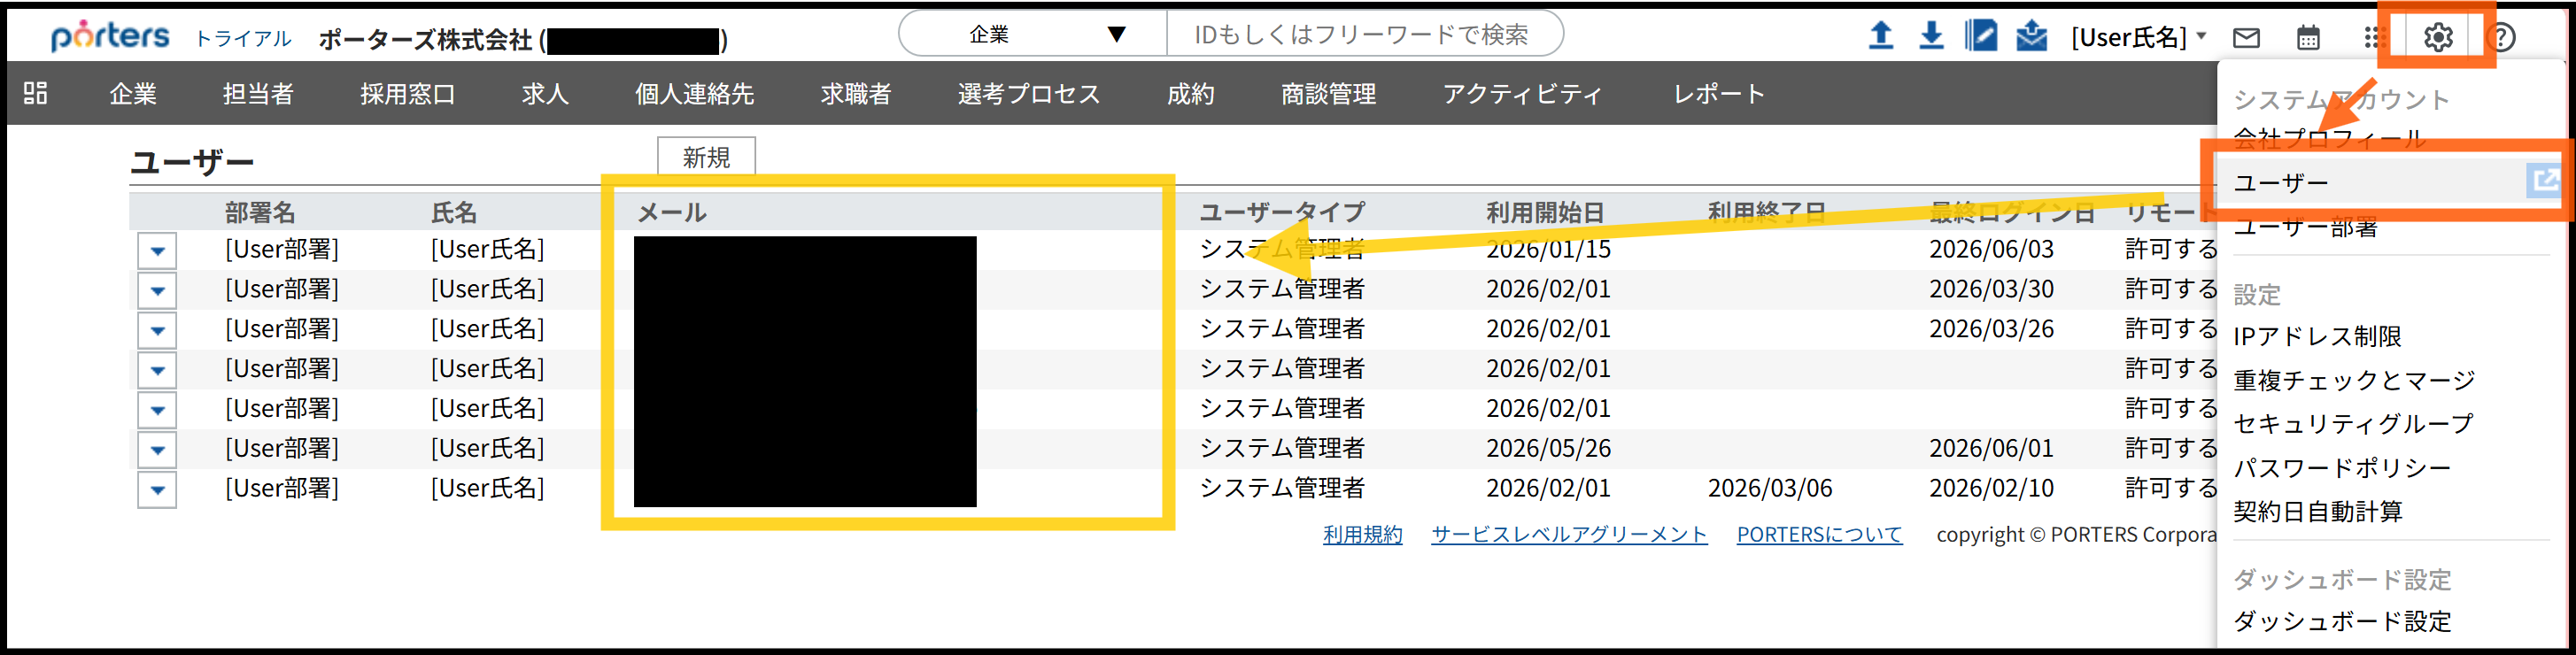
Task: Open row menu arrow for 2026/05/26 user
Action: (x=157, y=450)
